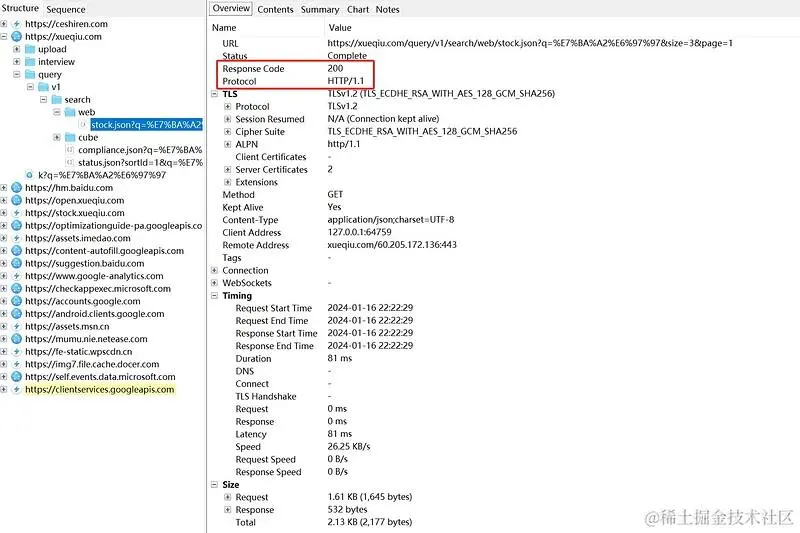800x533 pixels.
Task: Select status.json?sortId request
Action: 140,162
